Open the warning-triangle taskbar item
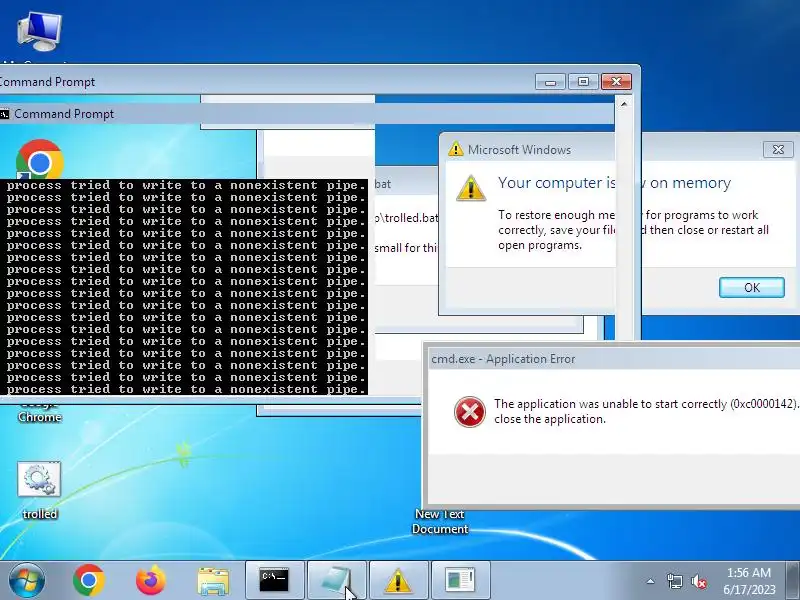The image size is (800, 600). point(398,580)
